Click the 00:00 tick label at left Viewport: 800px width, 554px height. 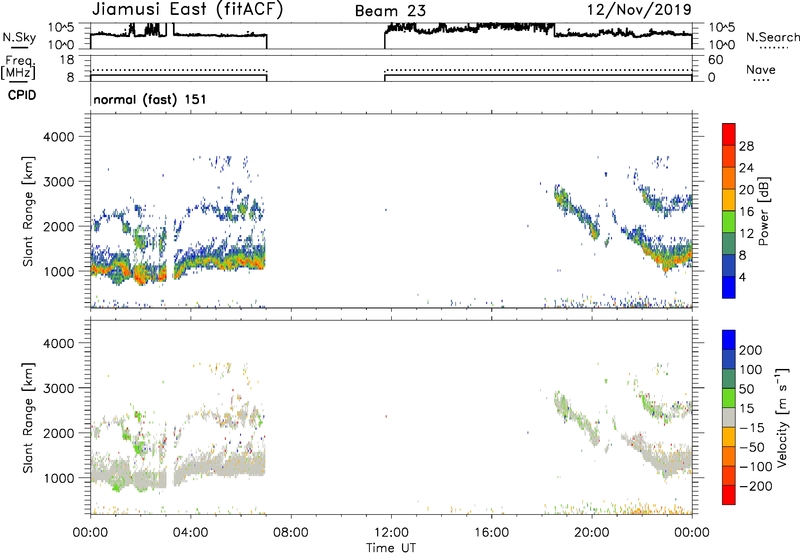[x=90, y=533]
